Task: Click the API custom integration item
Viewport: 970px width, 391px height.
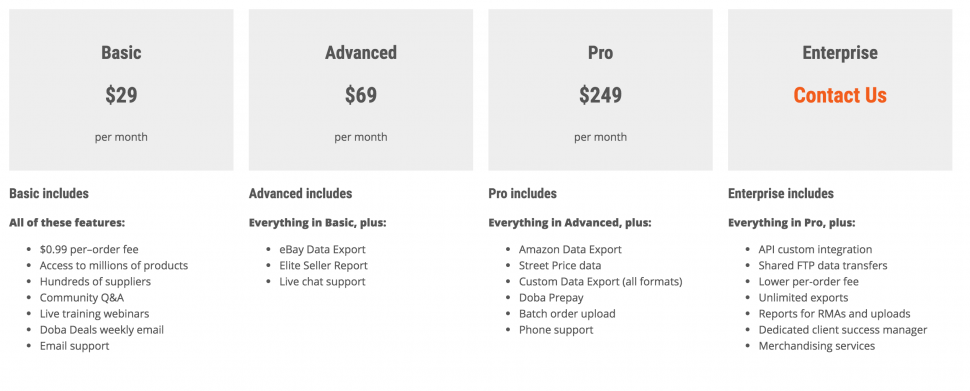Action: click(x=815, y=249)
